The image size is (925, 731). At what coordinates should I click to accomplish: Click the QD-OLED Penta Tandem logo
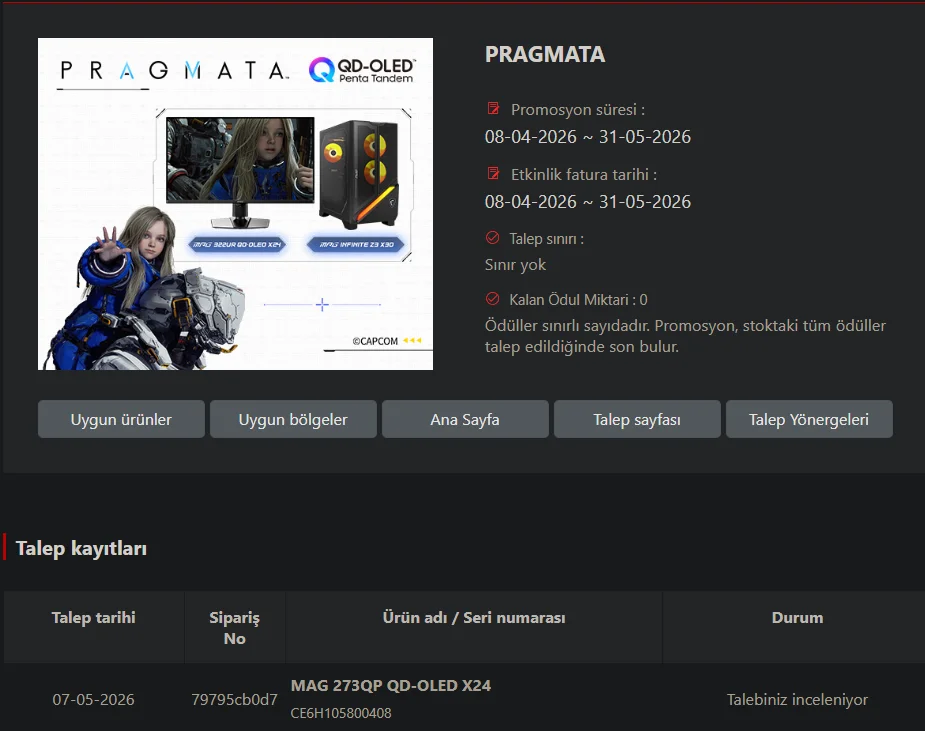pos(362,70)
